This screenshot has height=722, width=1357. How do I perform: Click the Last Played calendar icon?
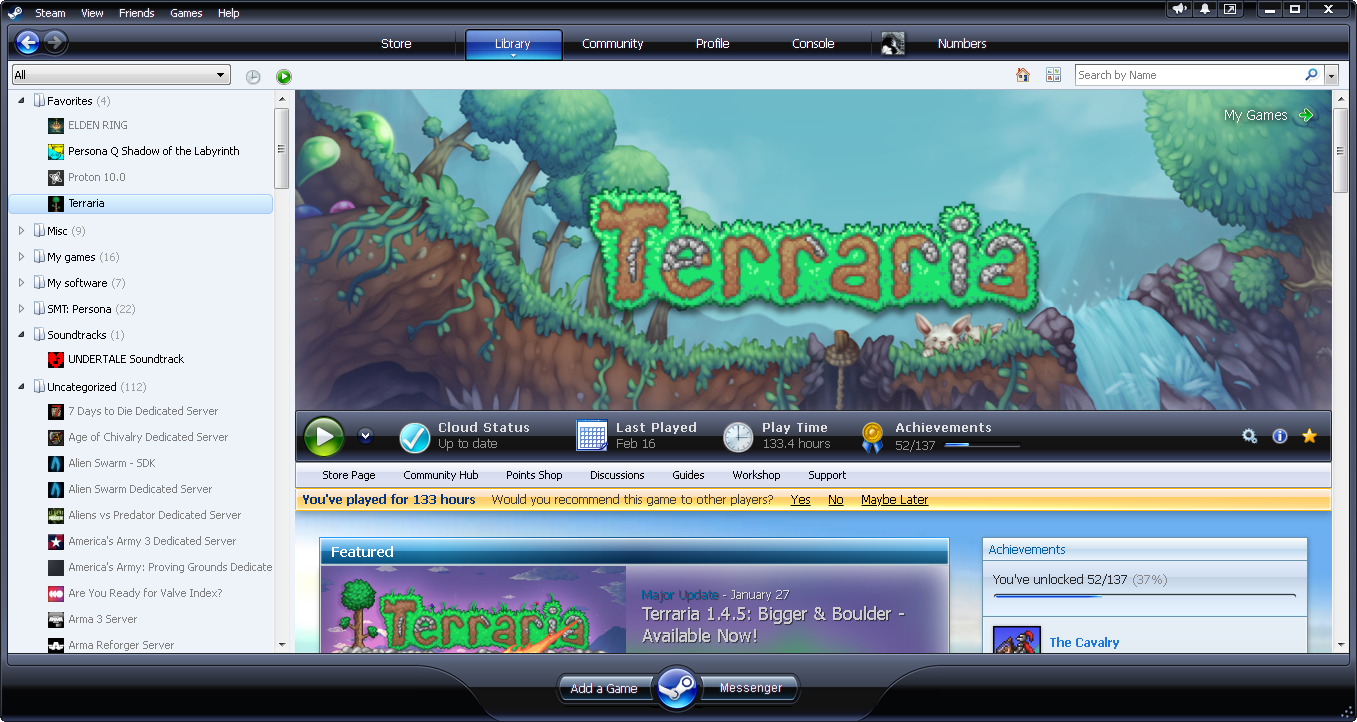[x=592, y=436]
